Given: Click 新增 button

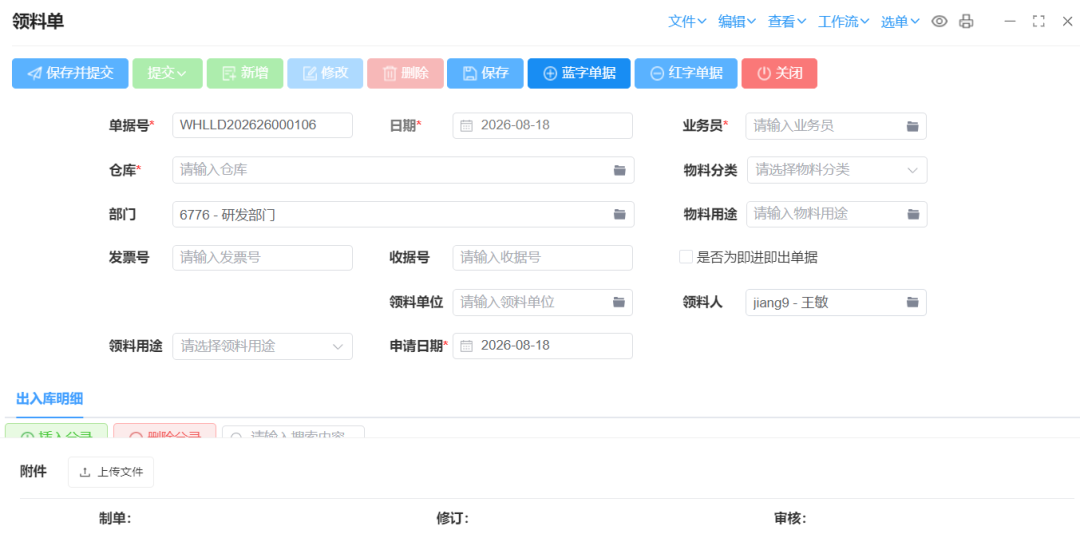Looking at the screenshot, I should pos(245,73).
